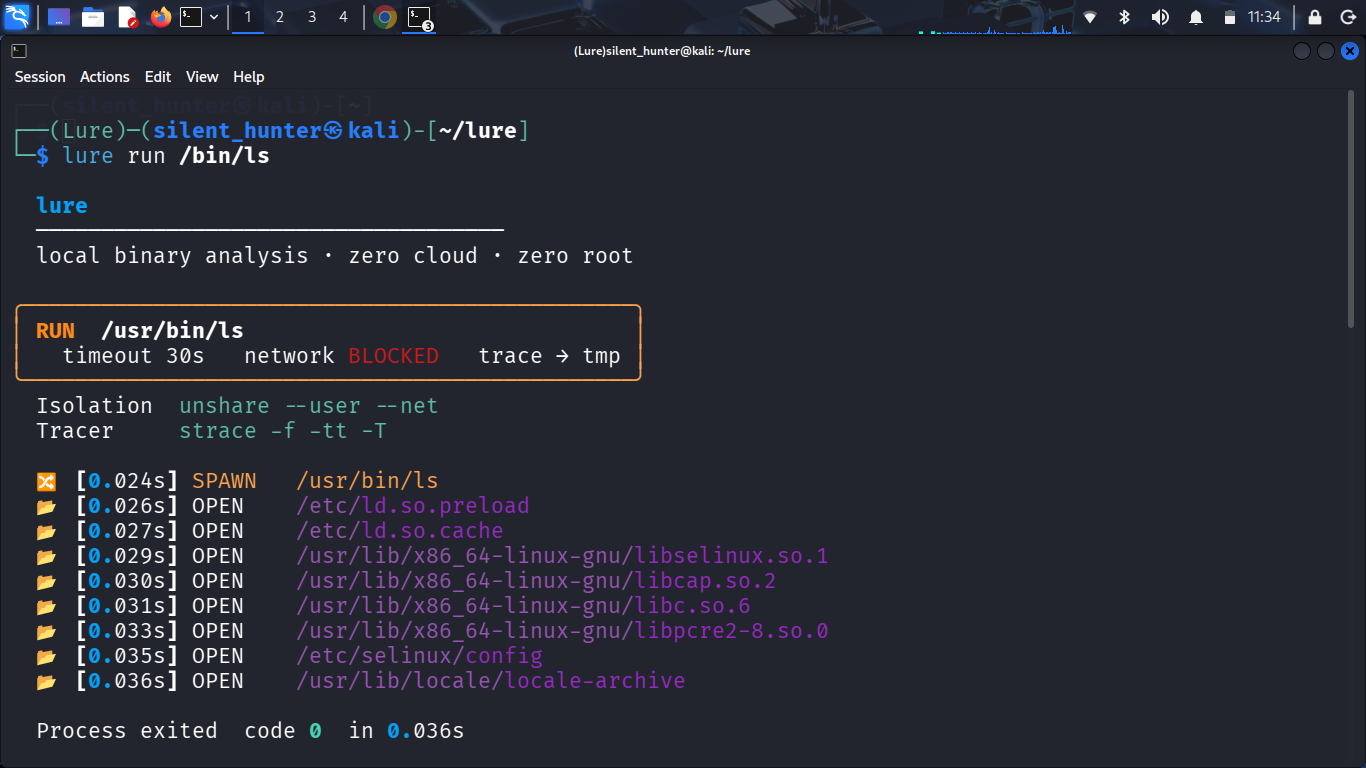The height and width of the screenshot is (768, 1366).
Task: Select the terminal taskbar window button
Action: (x=420, y=17)
